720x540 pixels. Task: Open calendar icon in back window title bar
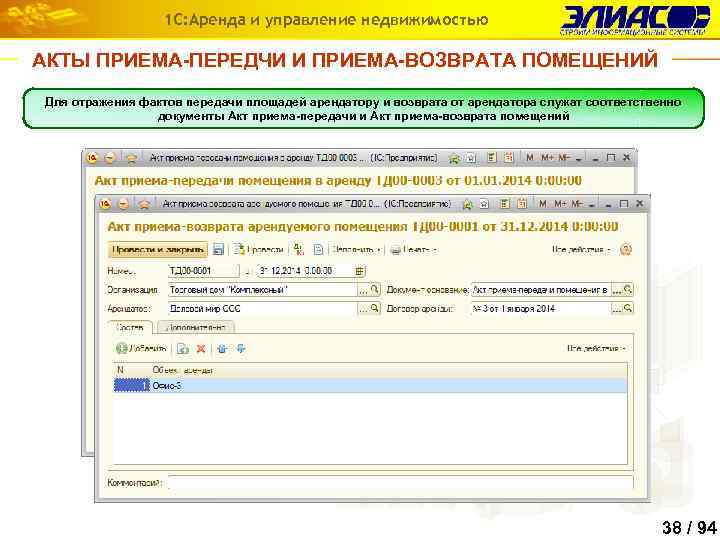[509, 158]
